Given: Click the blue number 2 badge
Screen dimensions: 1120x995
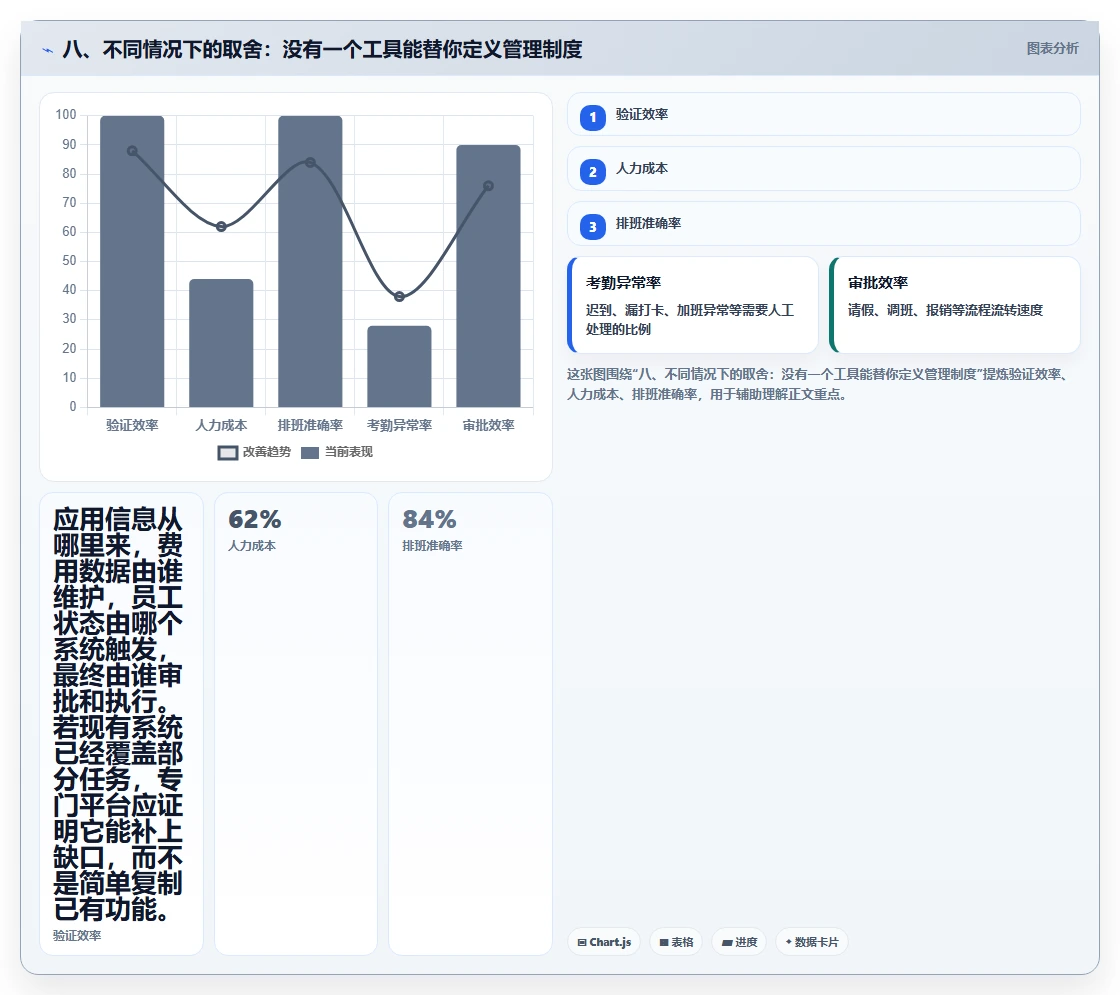Looking at the screenshot, I should 593,172.
